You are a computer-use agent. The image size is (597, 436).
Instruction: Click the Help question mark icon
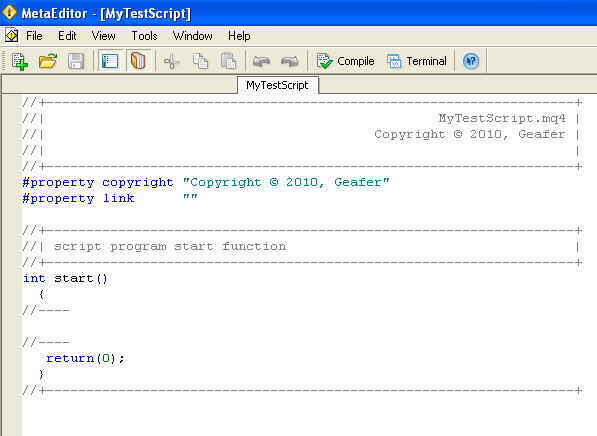pyautogui.click(x=471, y=61)
